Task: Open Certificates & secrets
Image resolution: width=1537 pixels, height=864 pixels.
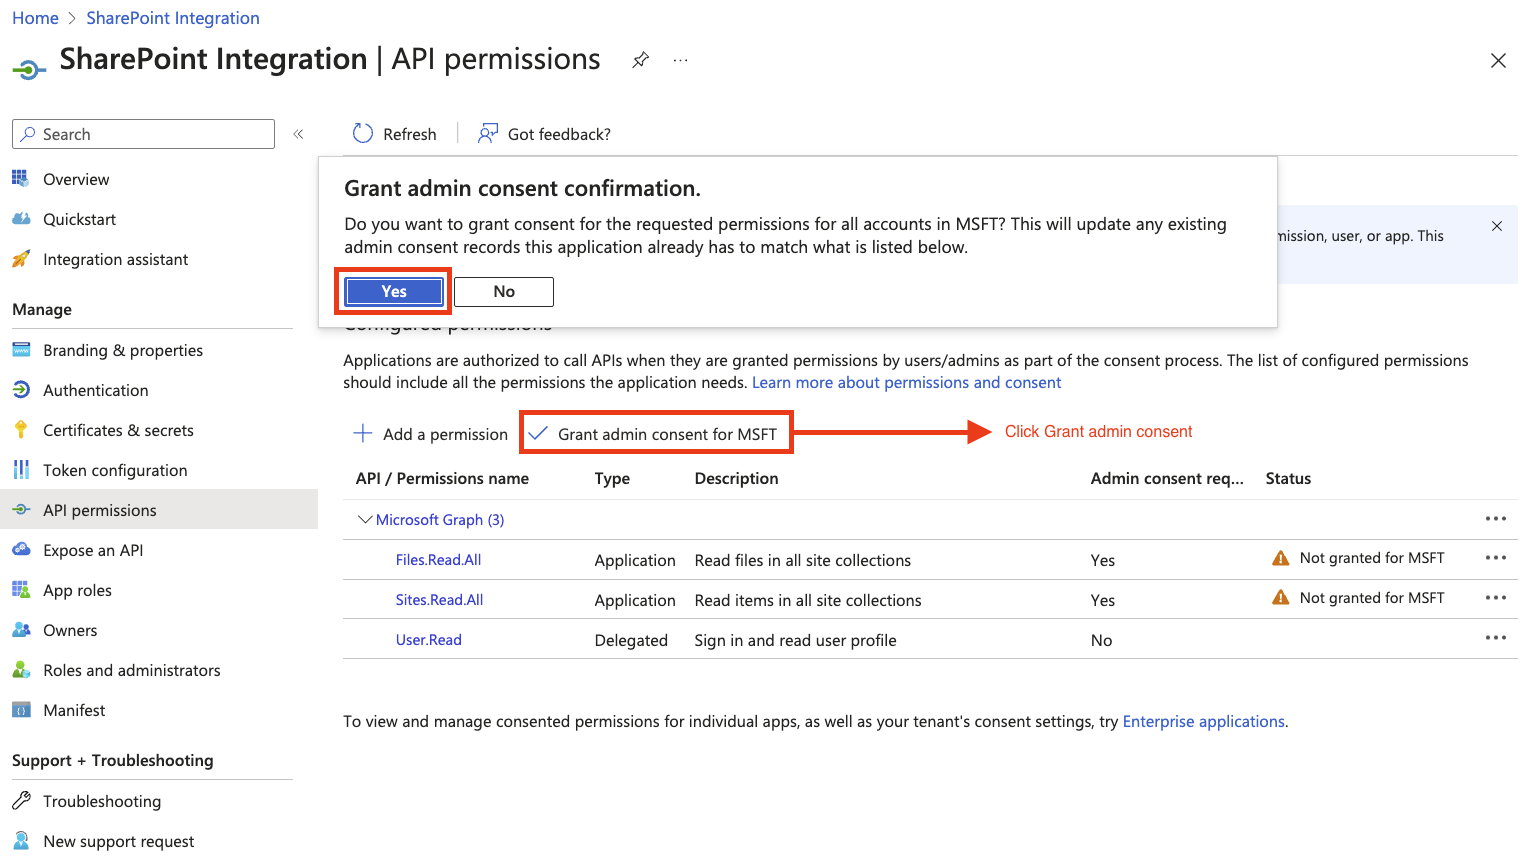Action: click(118, 430)
